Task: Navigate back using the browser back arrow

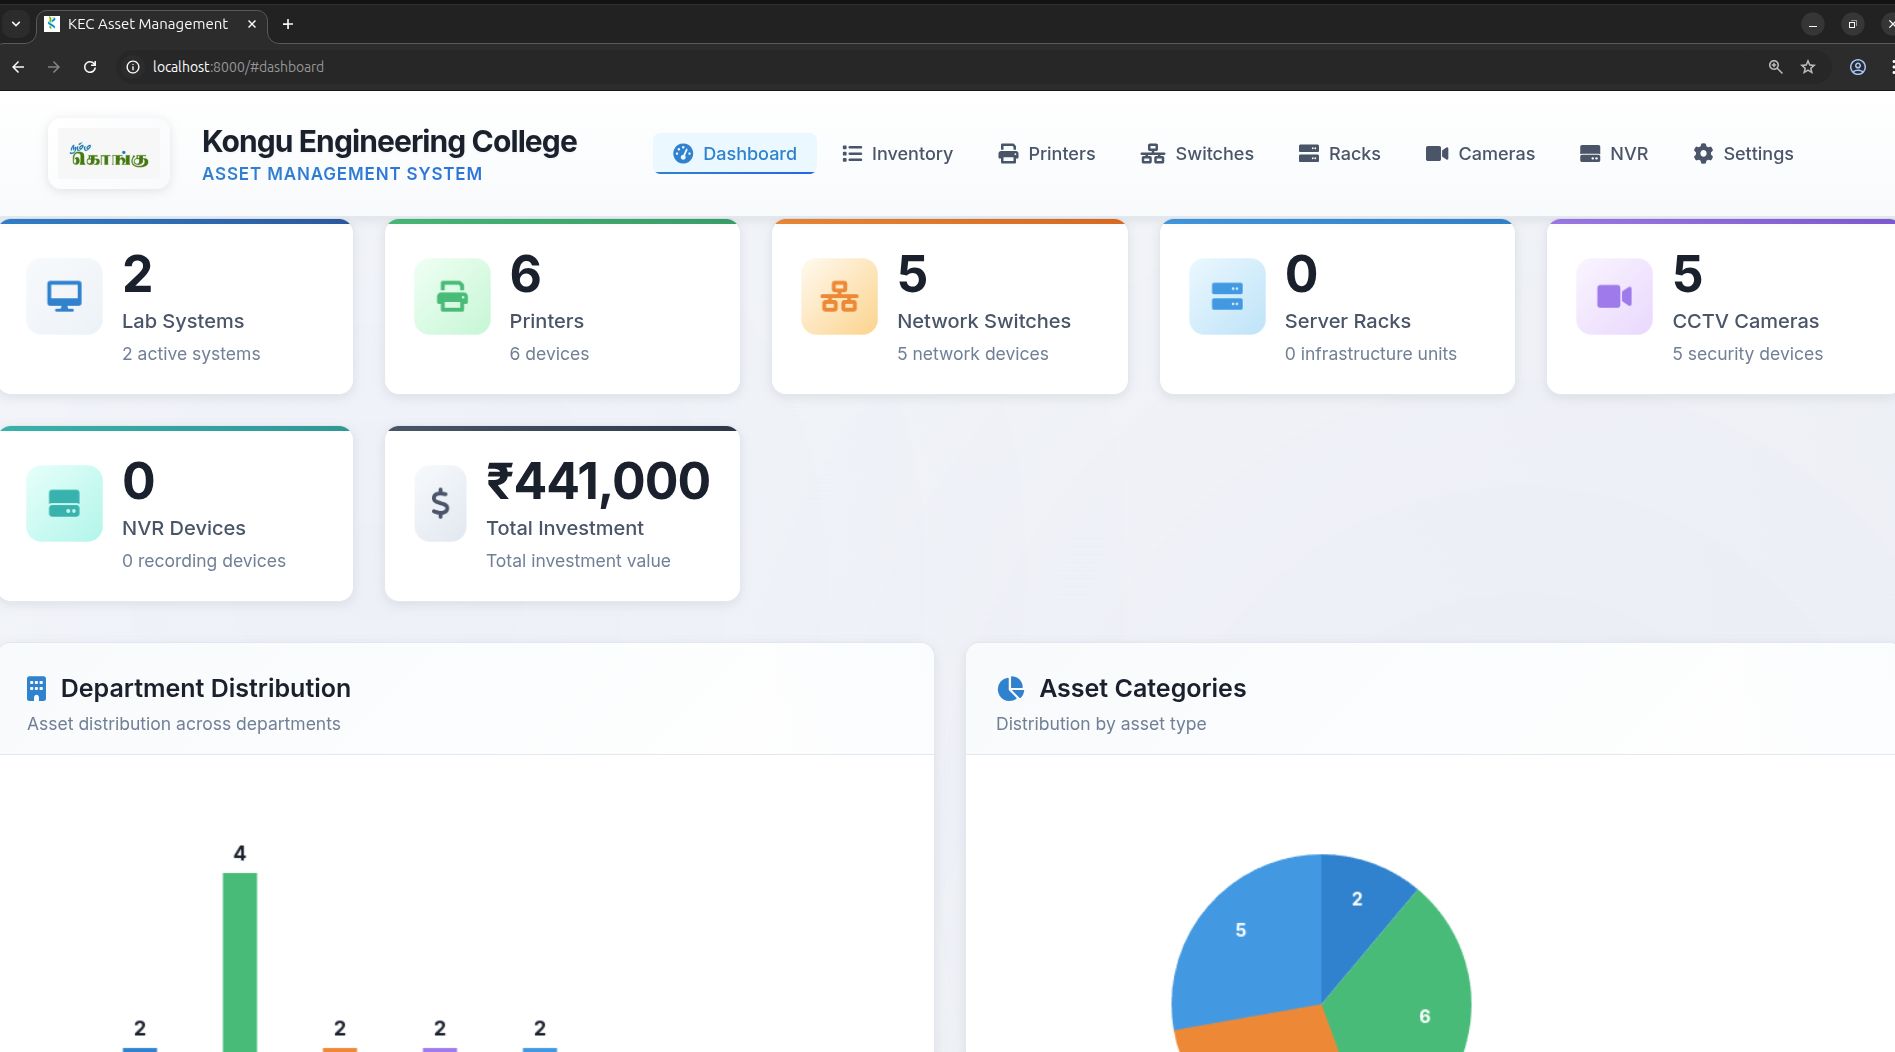Action: pos(18,67)
